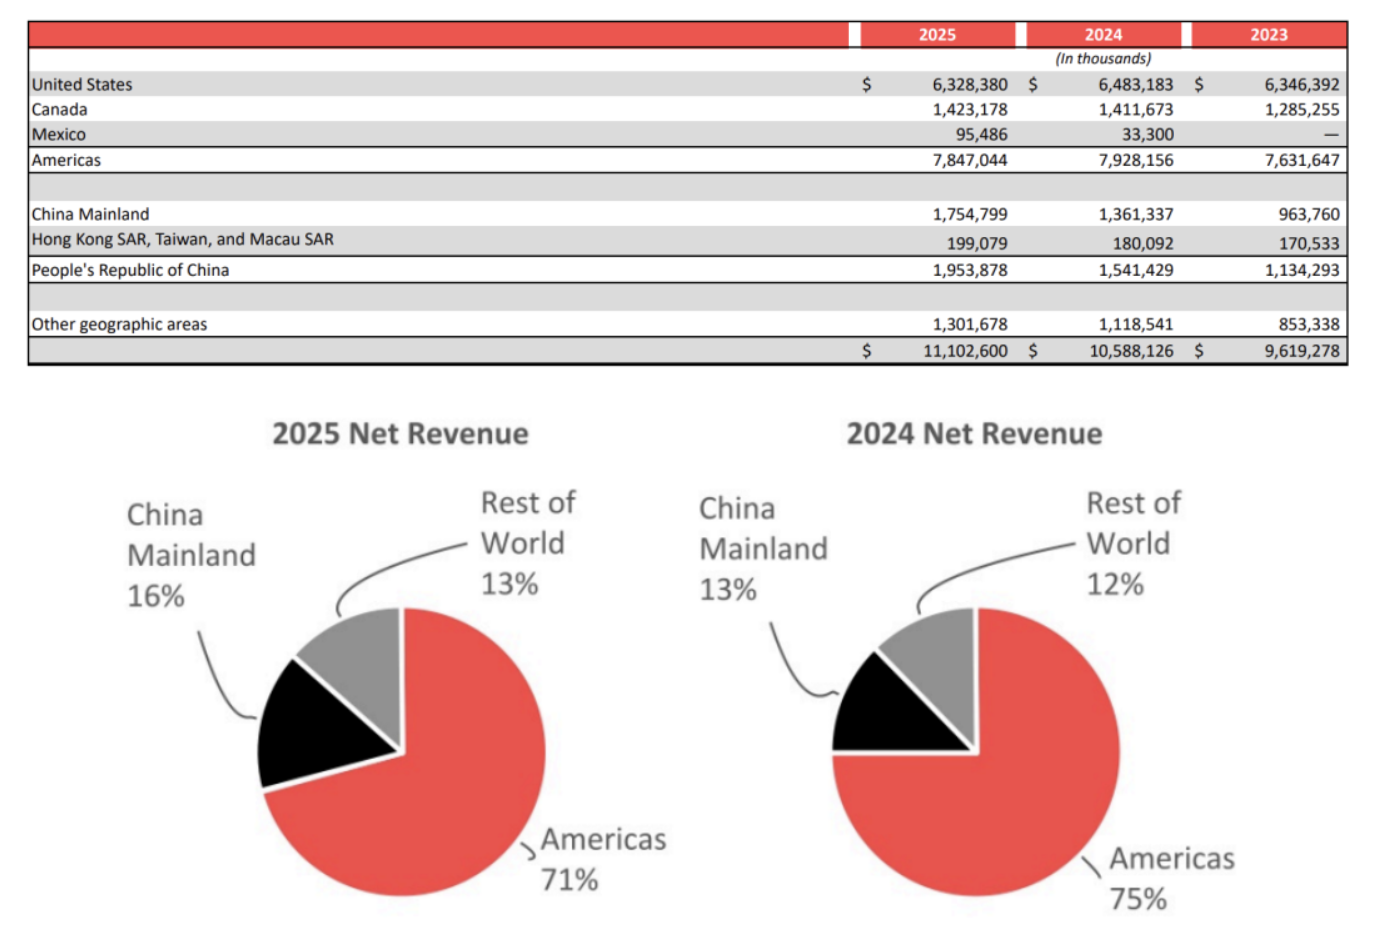Click the 2023 column header
This screenshot has width=1380, height=946.
(1268, 35)
